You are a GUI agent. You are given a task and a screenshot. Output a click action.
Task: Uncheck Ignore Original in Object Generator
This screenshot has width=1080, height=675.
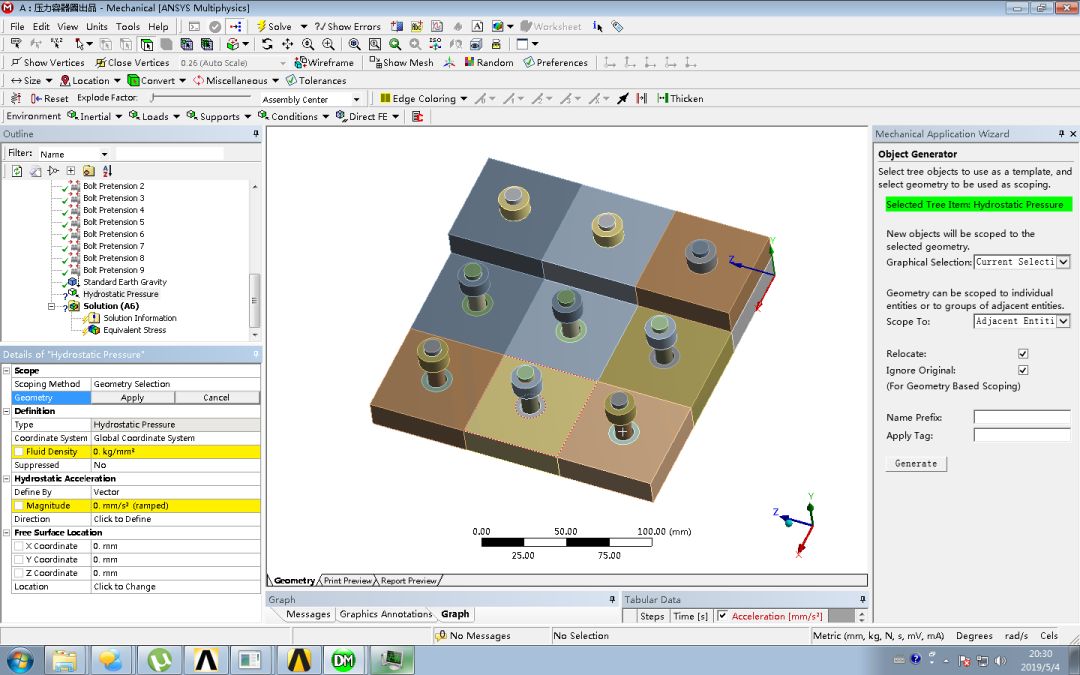click(x=1024, y=369)
